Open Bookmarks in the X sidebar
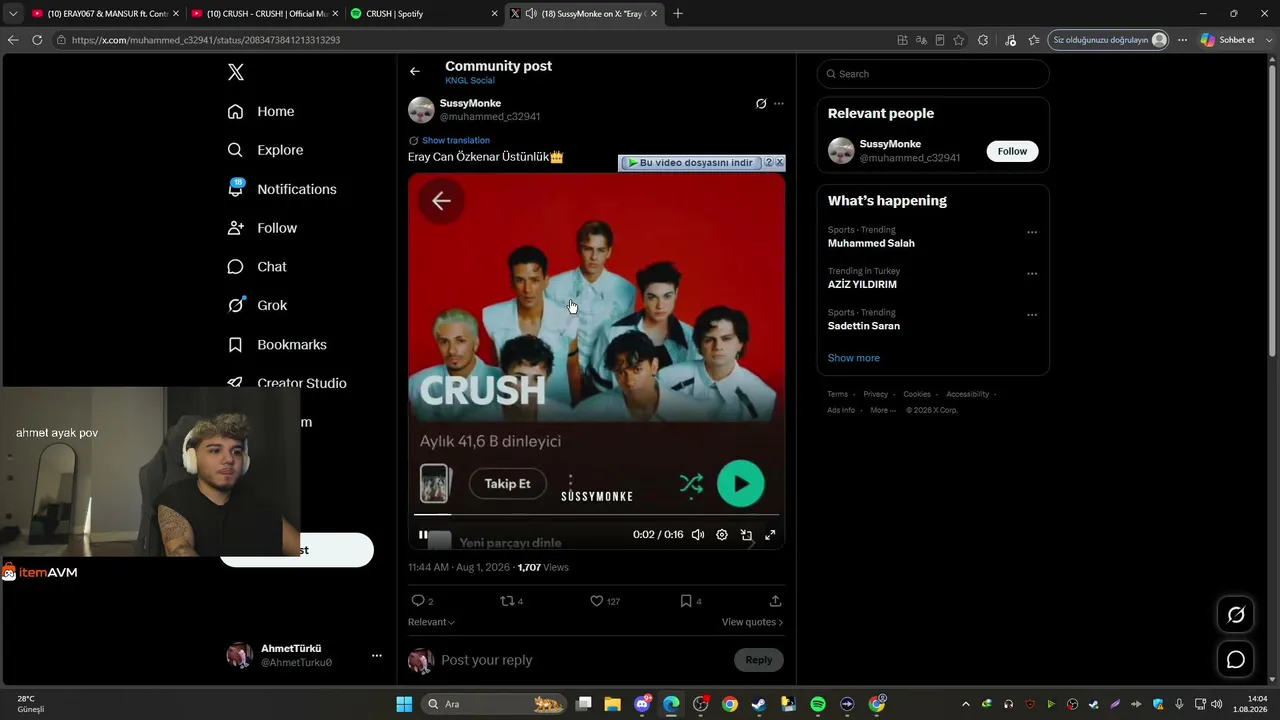Screen dimensions: 1280x720 (277, 345)
